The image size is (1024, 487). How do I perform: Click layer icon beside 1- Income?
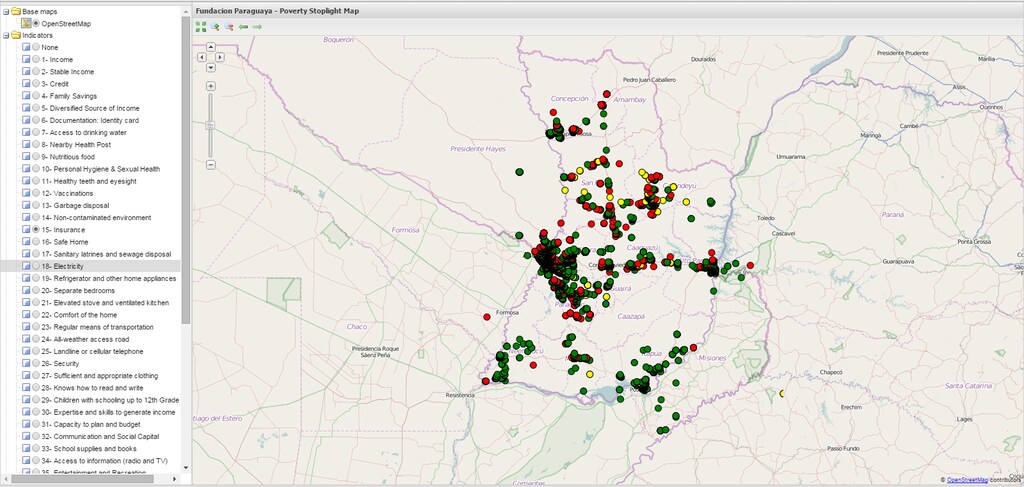point(26,59)
